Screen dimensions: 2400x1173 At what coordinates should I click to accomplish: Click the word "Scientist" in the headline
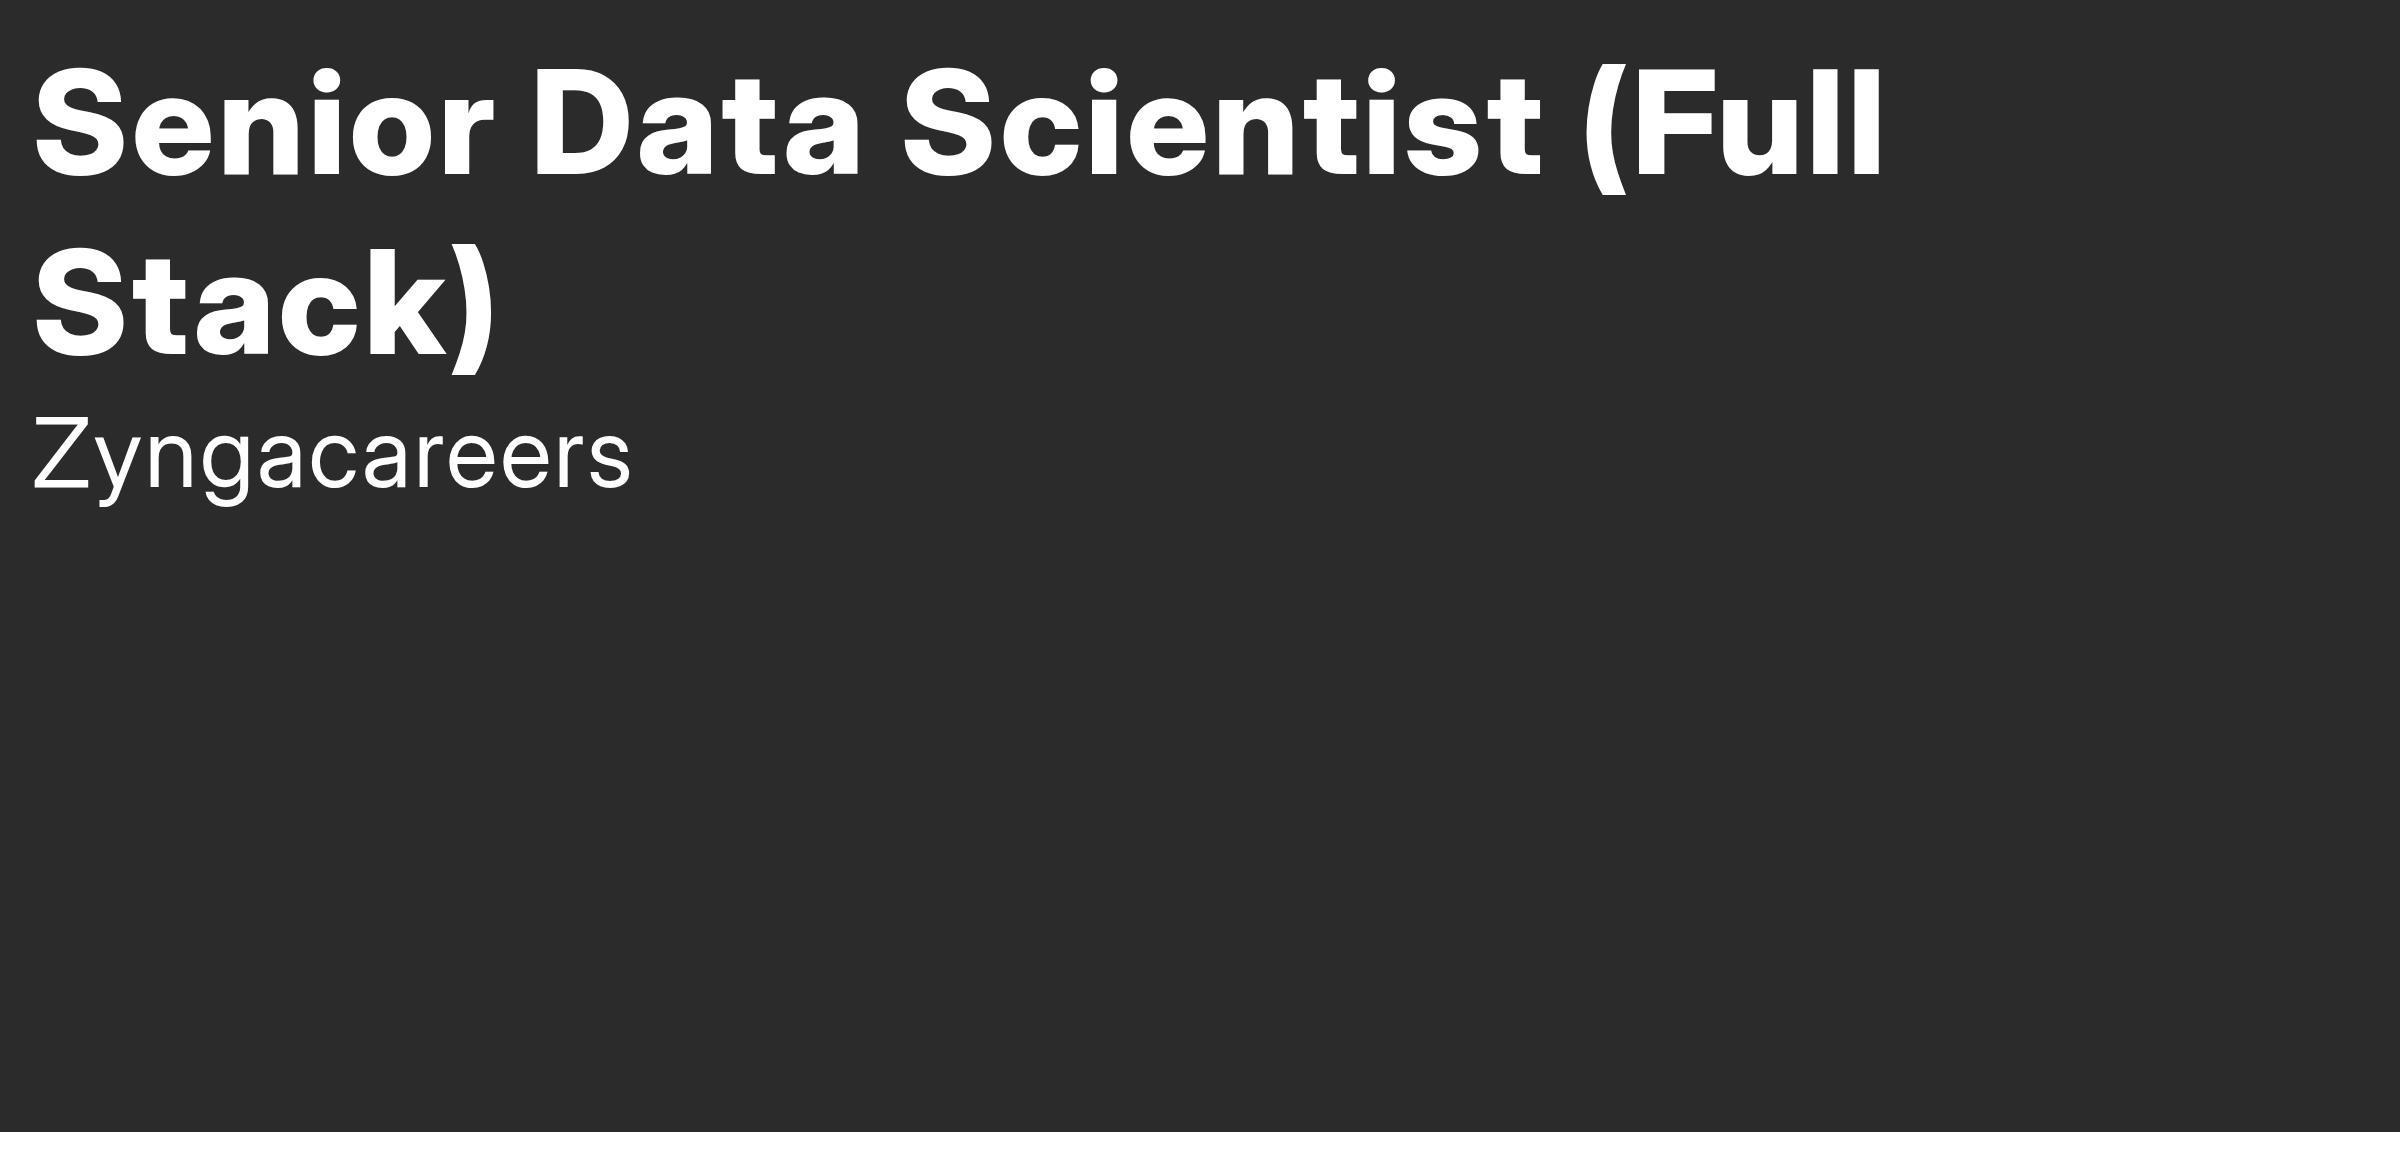tap(1221, 125)
